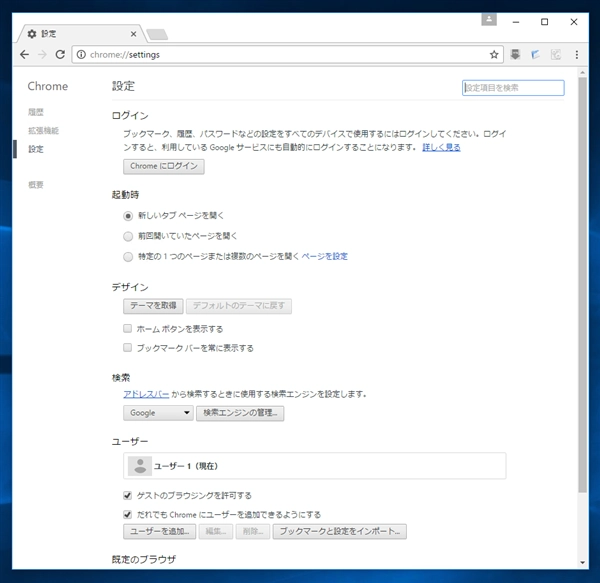Select 設定 in the sidebar

(36, 149)
